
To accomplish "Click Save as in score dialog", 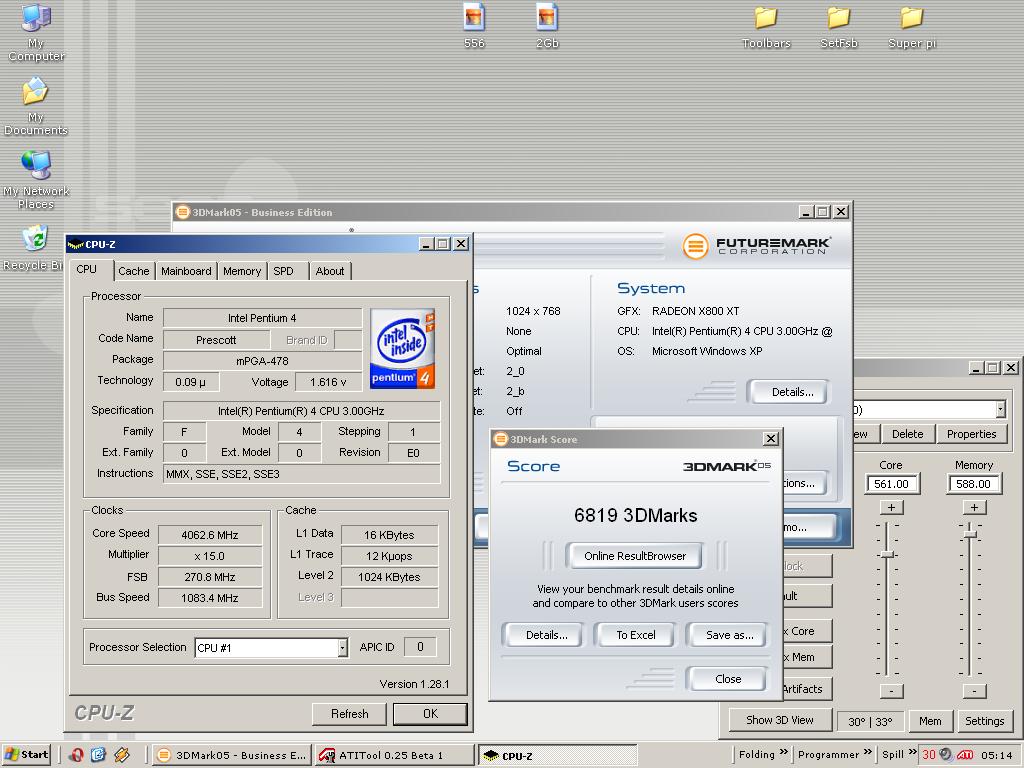I will coord(729,635).
